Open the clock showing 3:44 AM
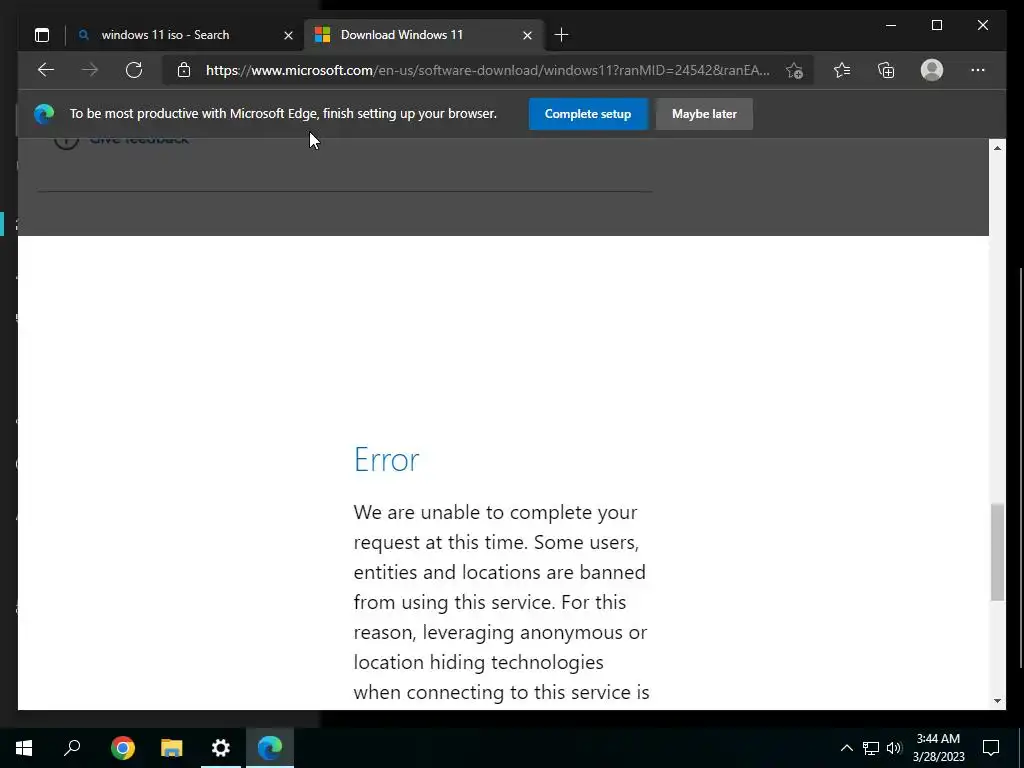 pyautogui.click(x=938, y=748)
